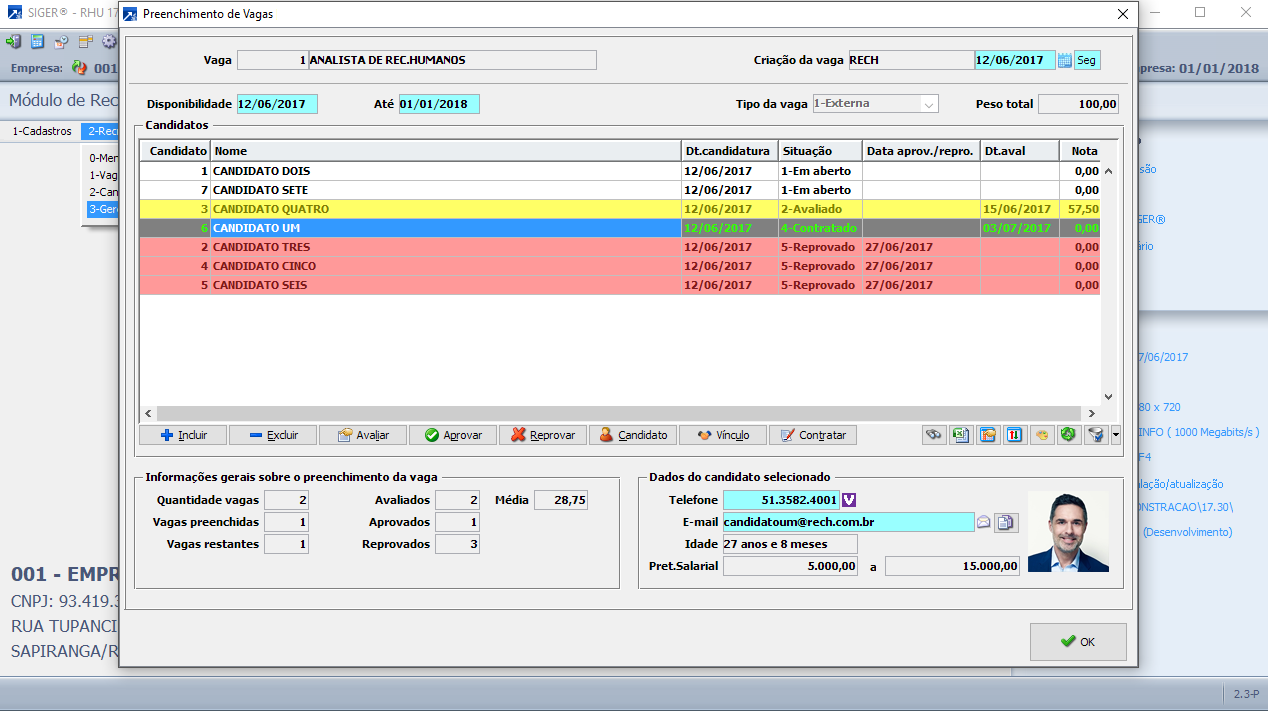
Task: Open dropdown arrow next to filter icon
Action: click(x=1115, y=435)
